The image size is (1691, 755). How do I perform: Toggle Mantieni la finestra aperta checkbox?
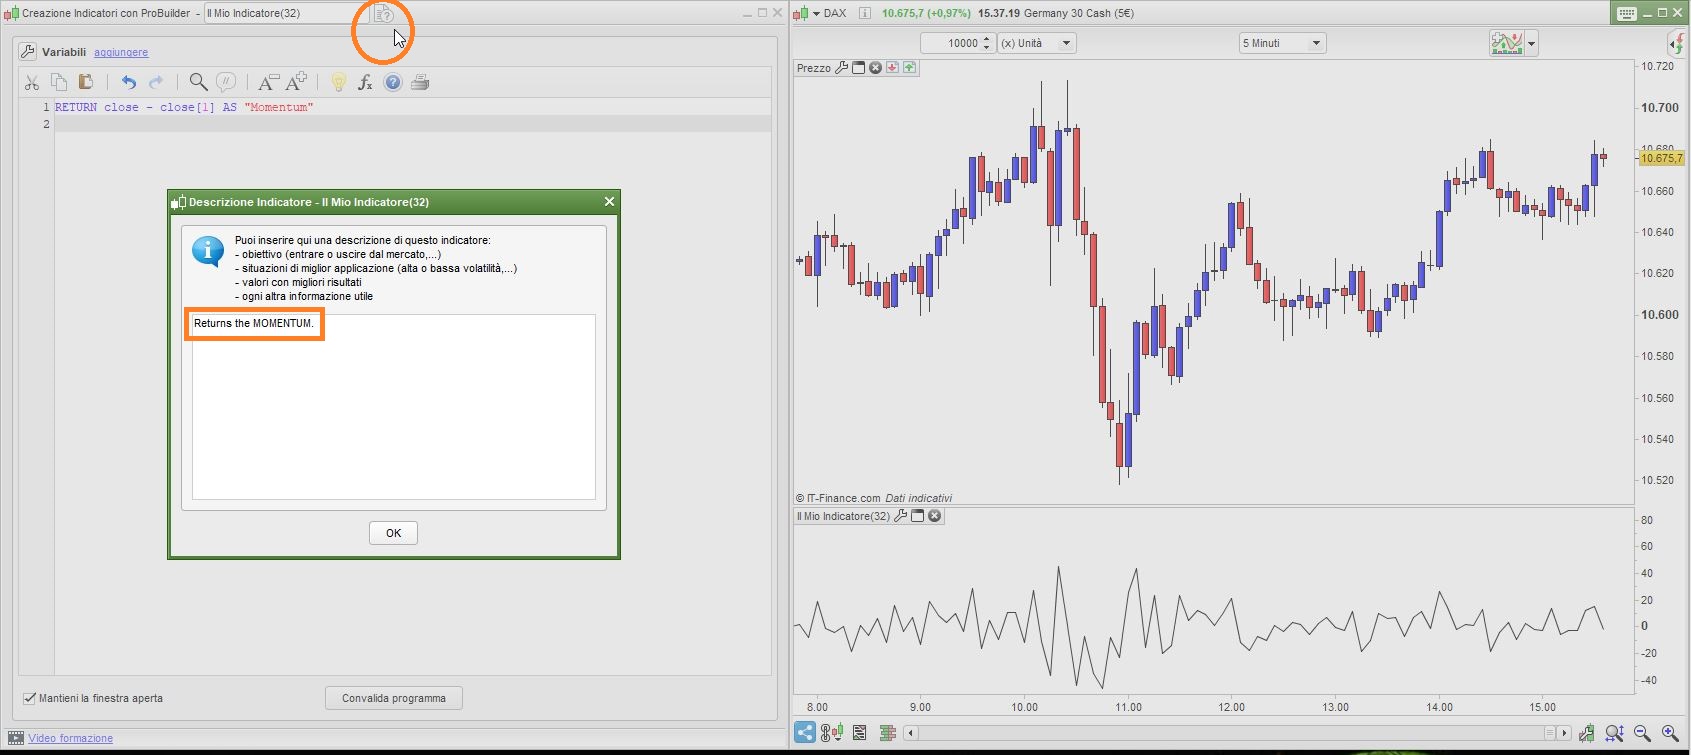[30, 698]
